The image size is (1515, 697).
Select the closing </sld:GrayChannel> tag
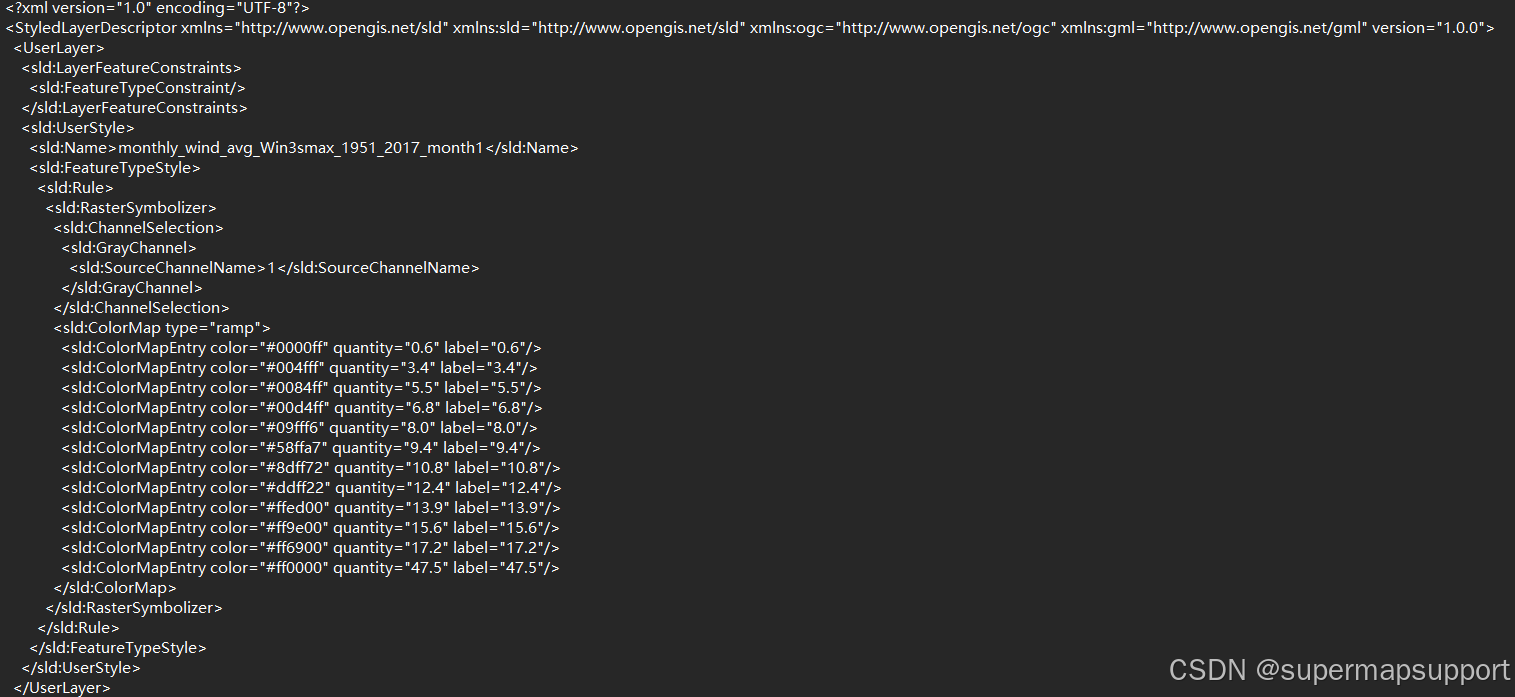click(x=132, y=288)
